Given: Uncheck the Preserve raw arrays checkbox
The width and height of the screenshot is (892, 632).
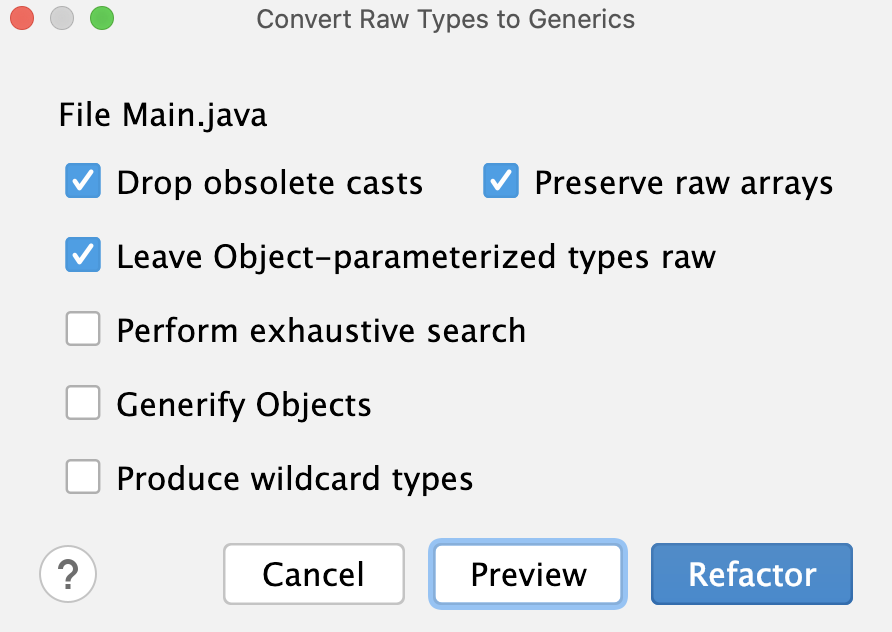Looking at the screenshot, I should point(501,181).
